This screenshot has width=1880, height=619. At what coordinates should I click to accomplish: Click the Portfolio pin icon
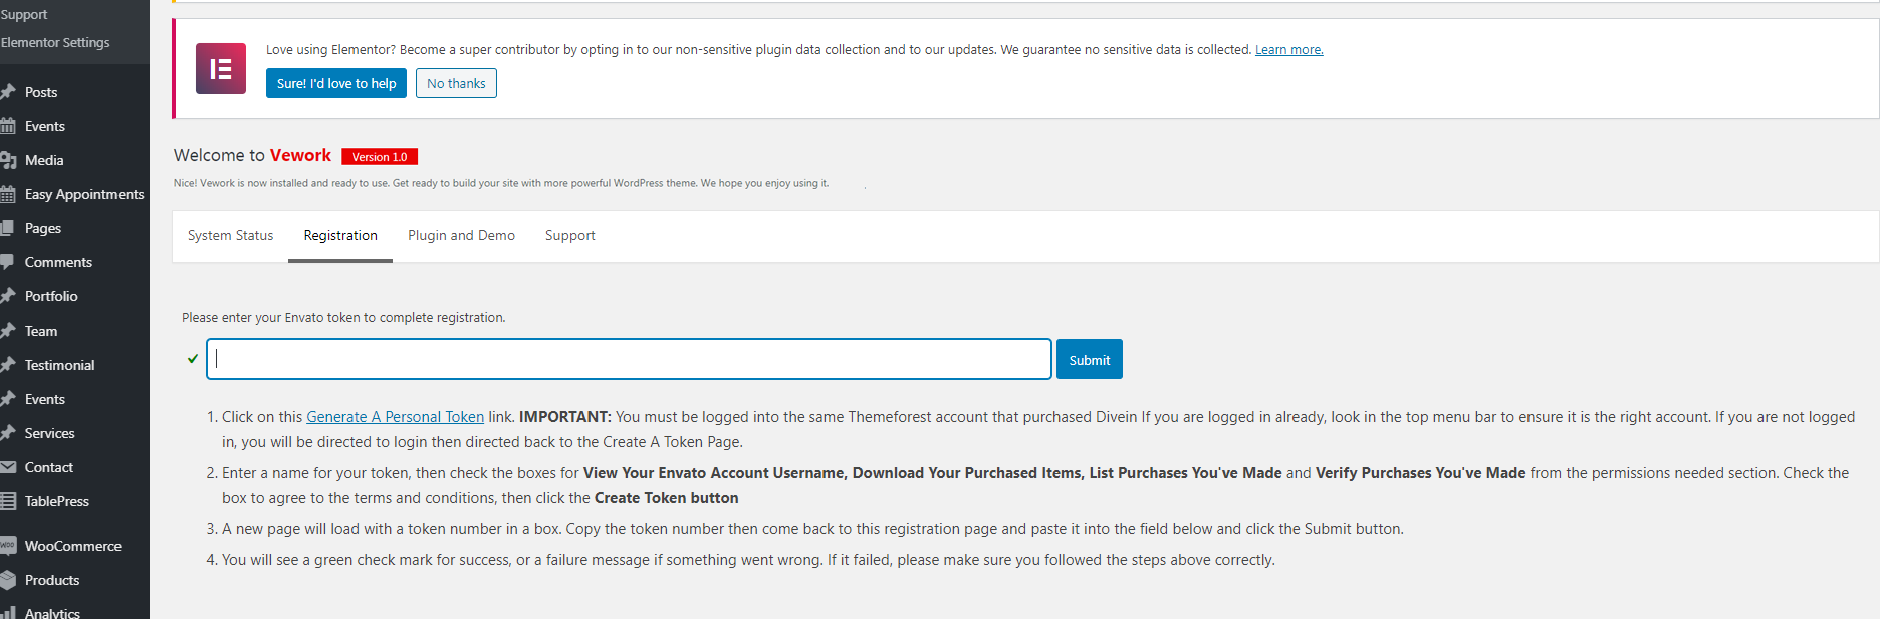point(8,296)
